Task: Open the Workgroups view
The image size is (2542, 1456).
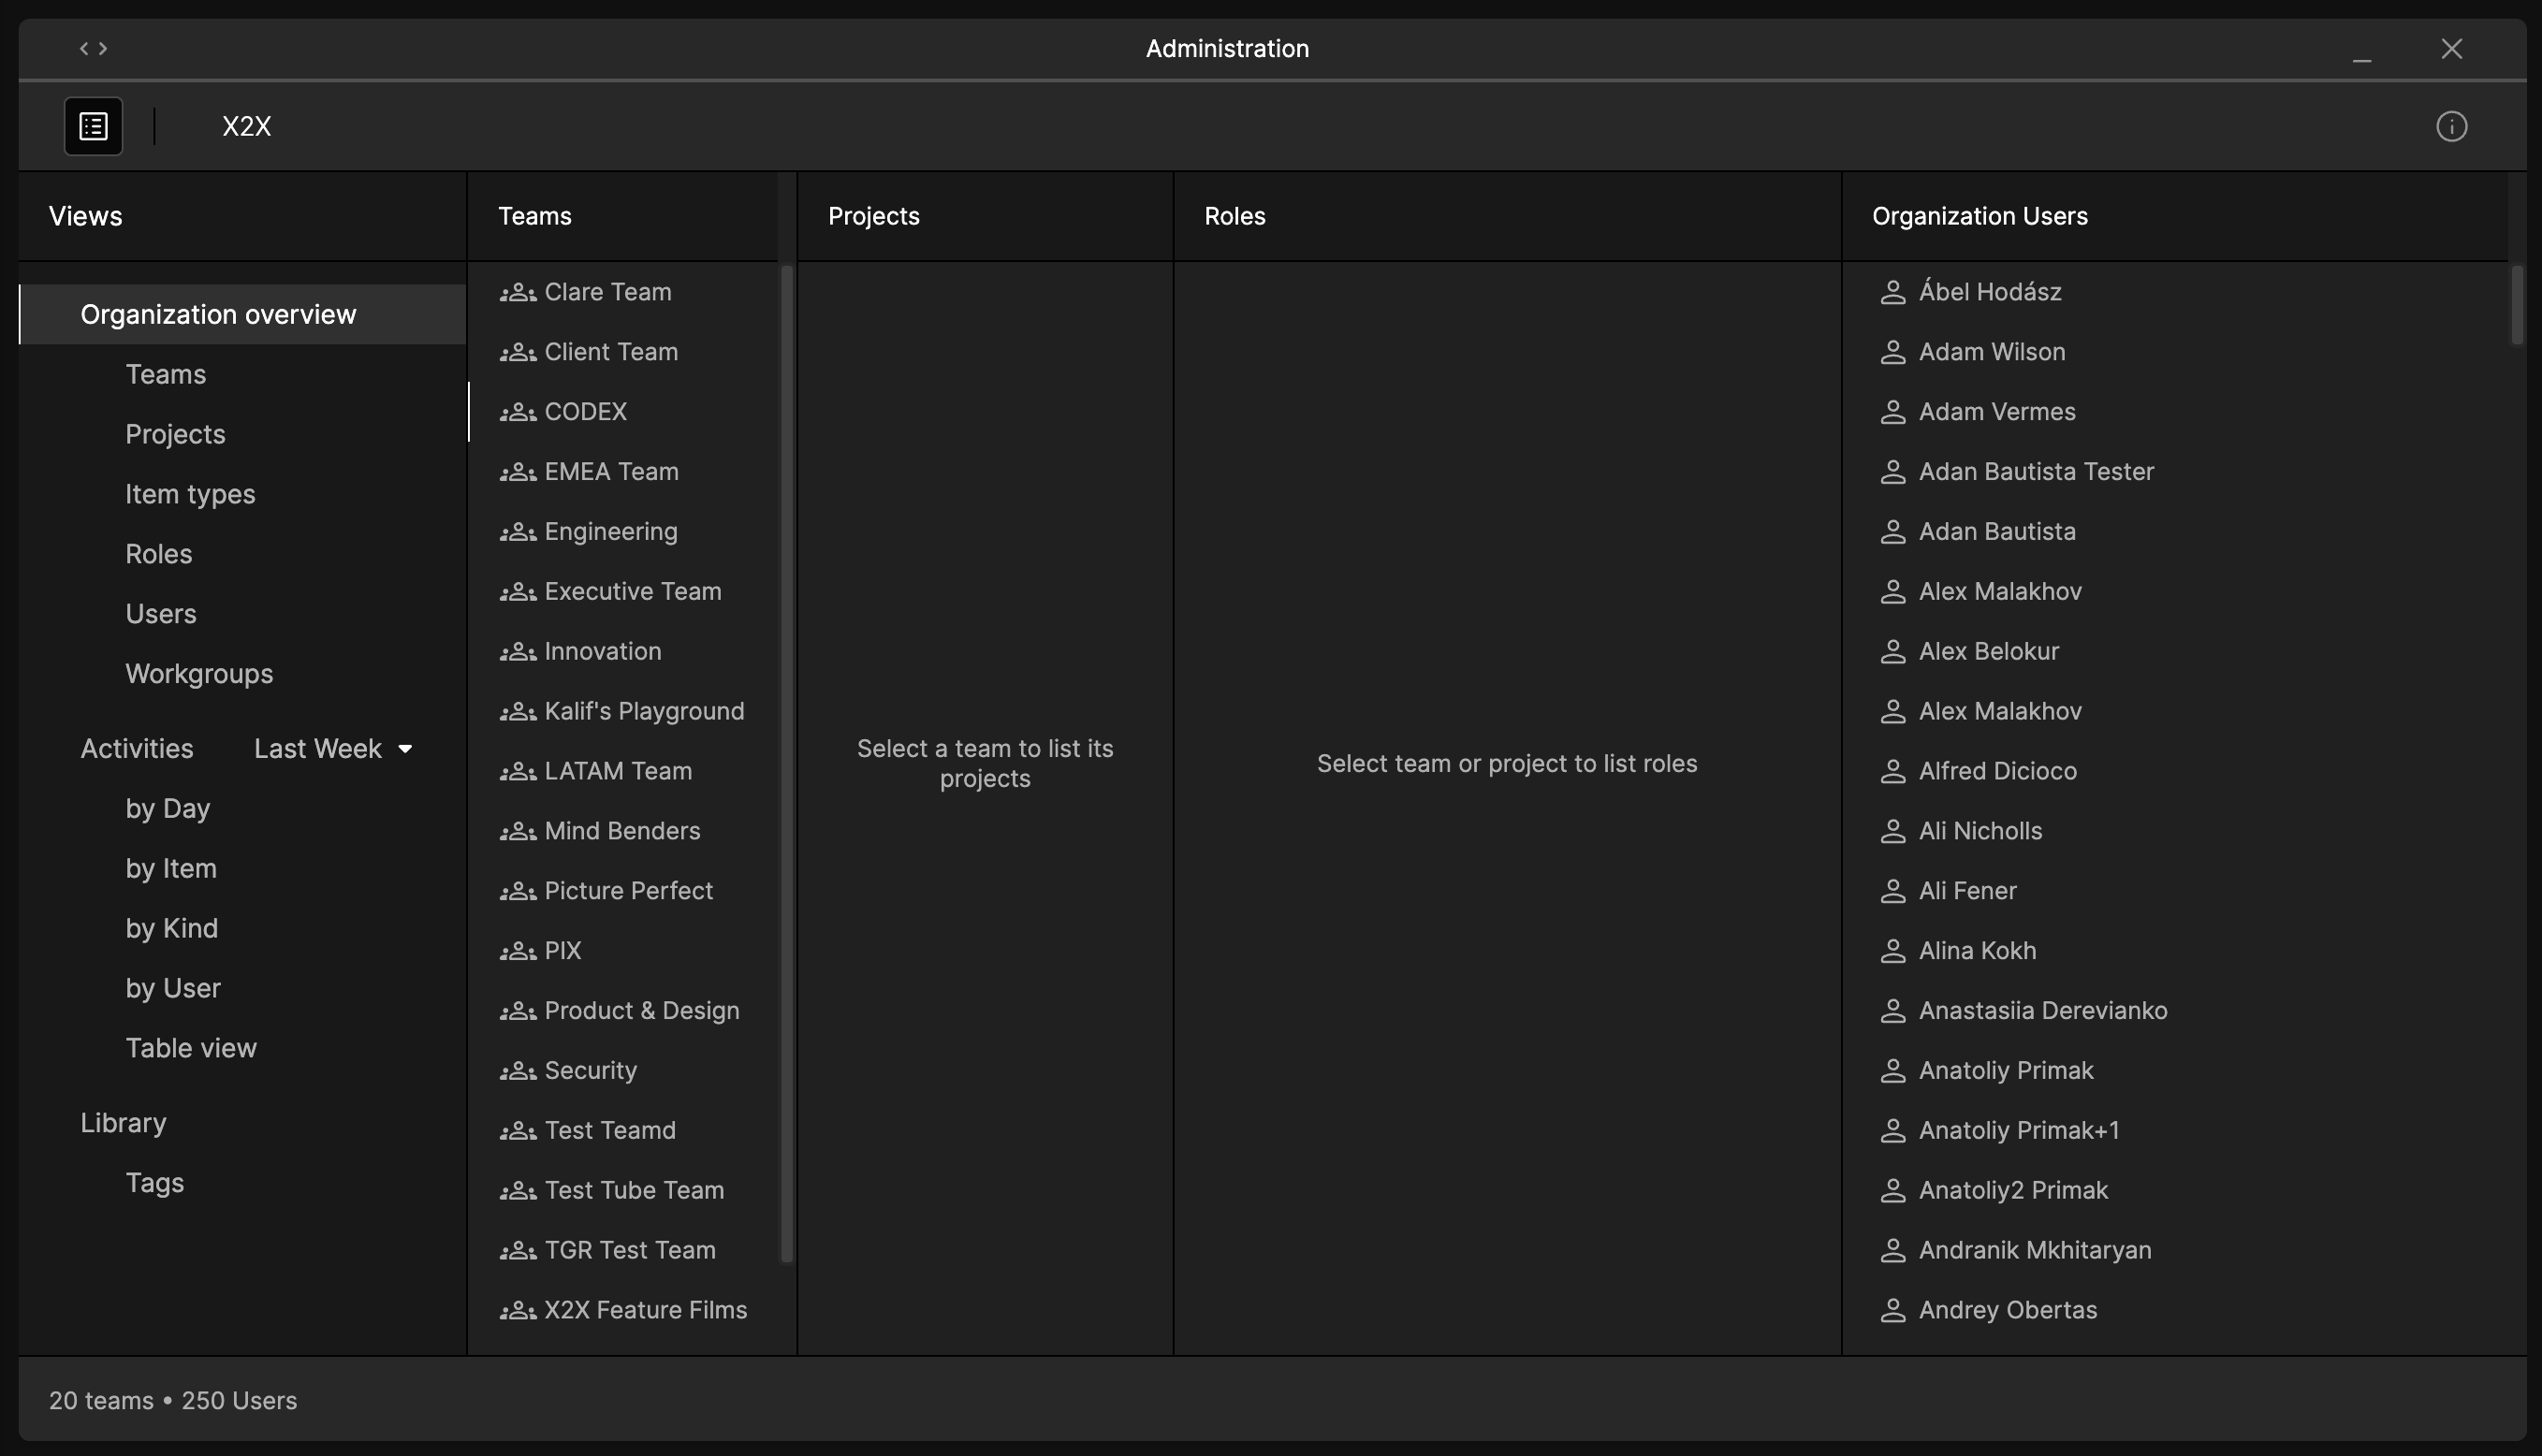Action: pyautogui.click(x=199, y=674)
